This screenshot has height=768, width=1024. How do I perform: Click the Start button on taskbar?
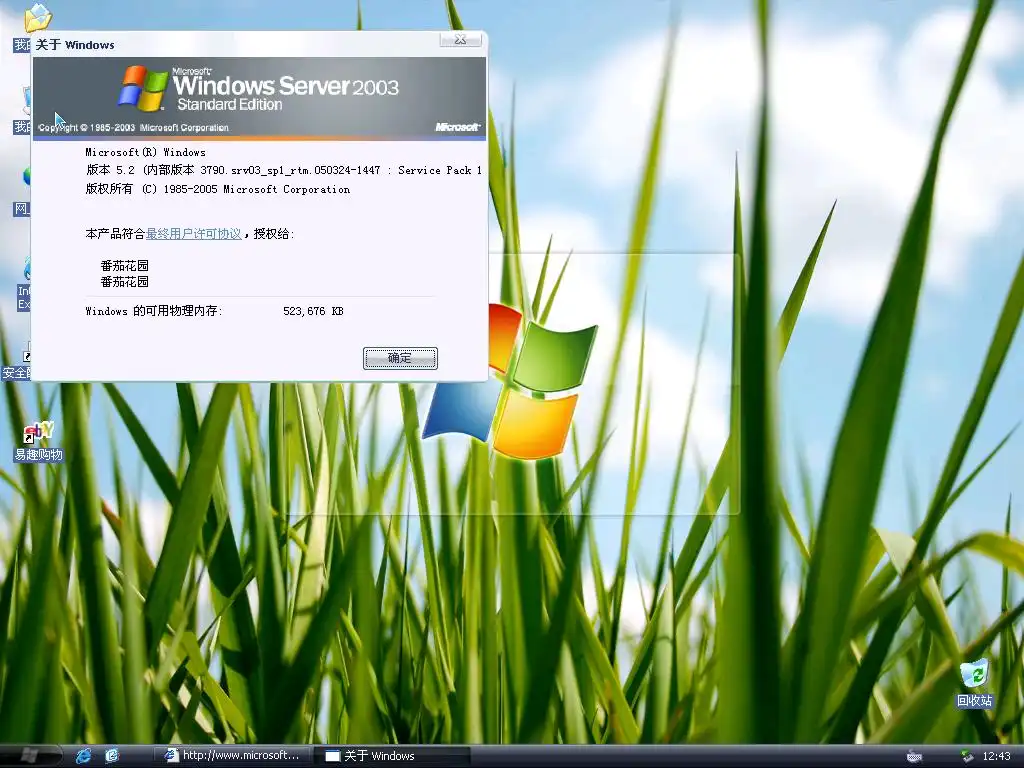coord(30,756)
